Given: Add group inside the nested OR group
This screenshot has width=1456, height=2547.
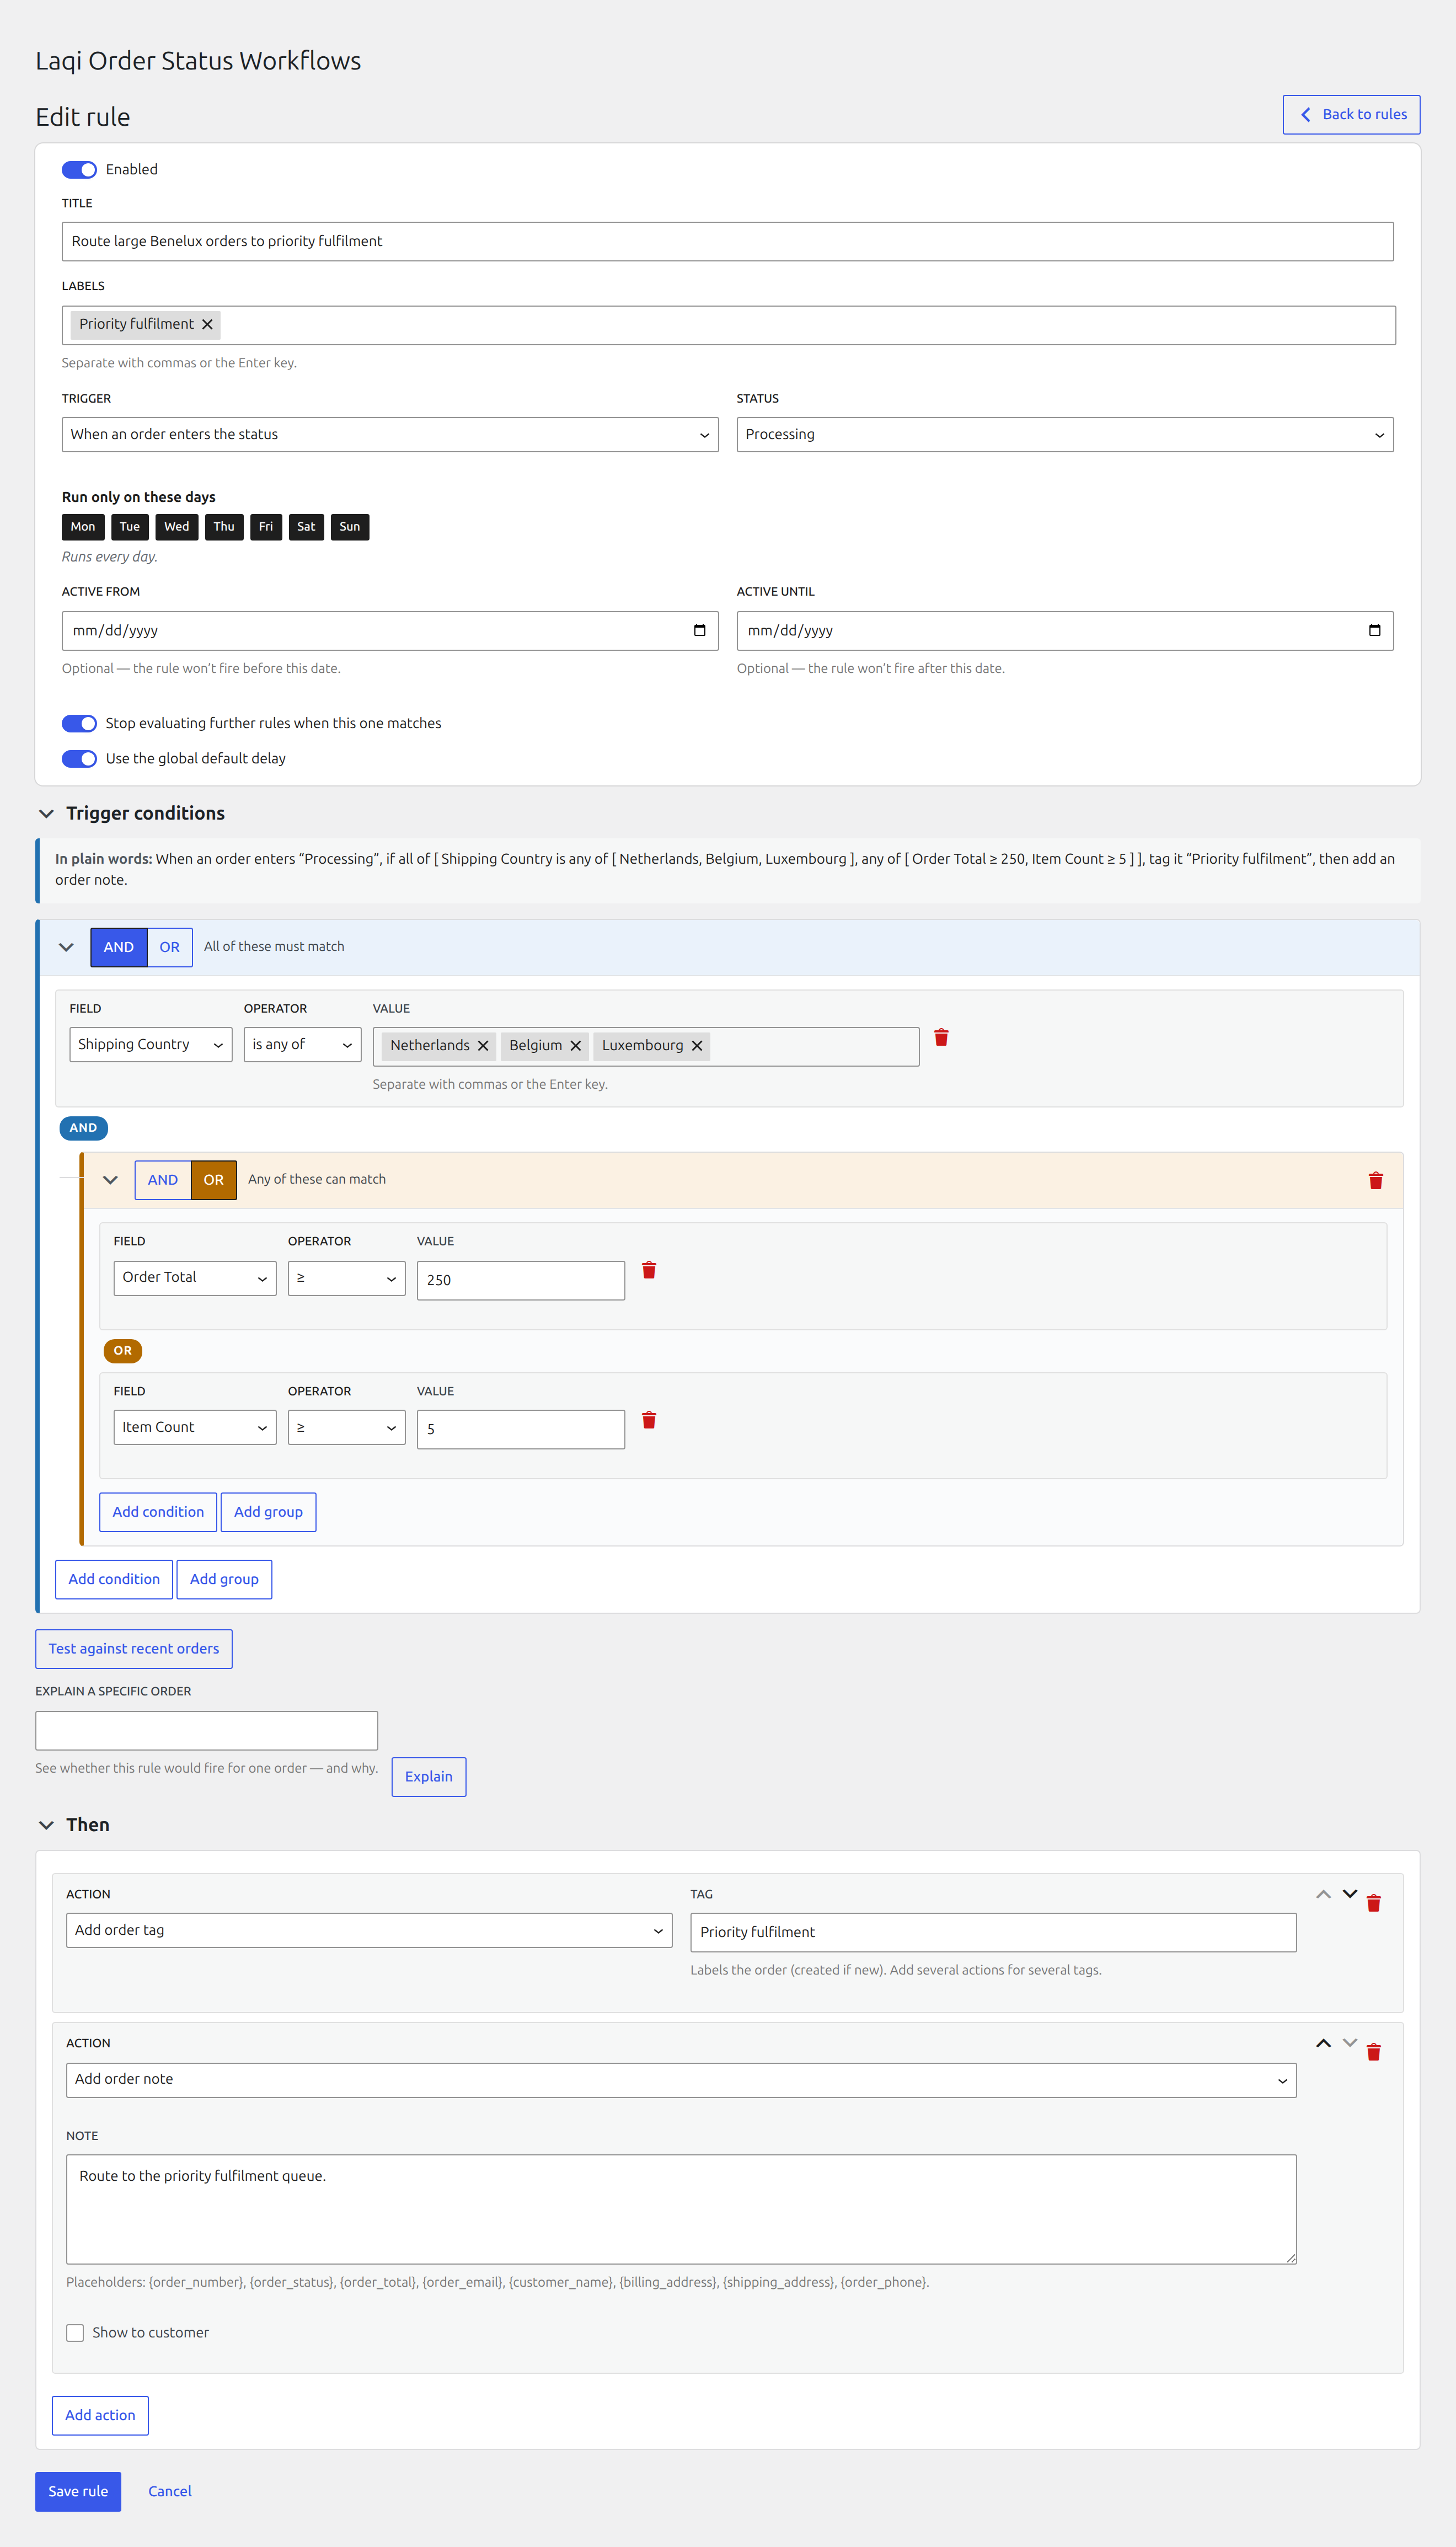Looking at the screenshot, I should 268,1512.
